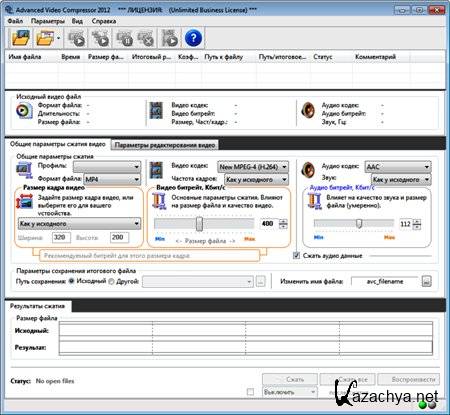
Task: Click the video bitrate value field 400
Action: tap(268, 224)
